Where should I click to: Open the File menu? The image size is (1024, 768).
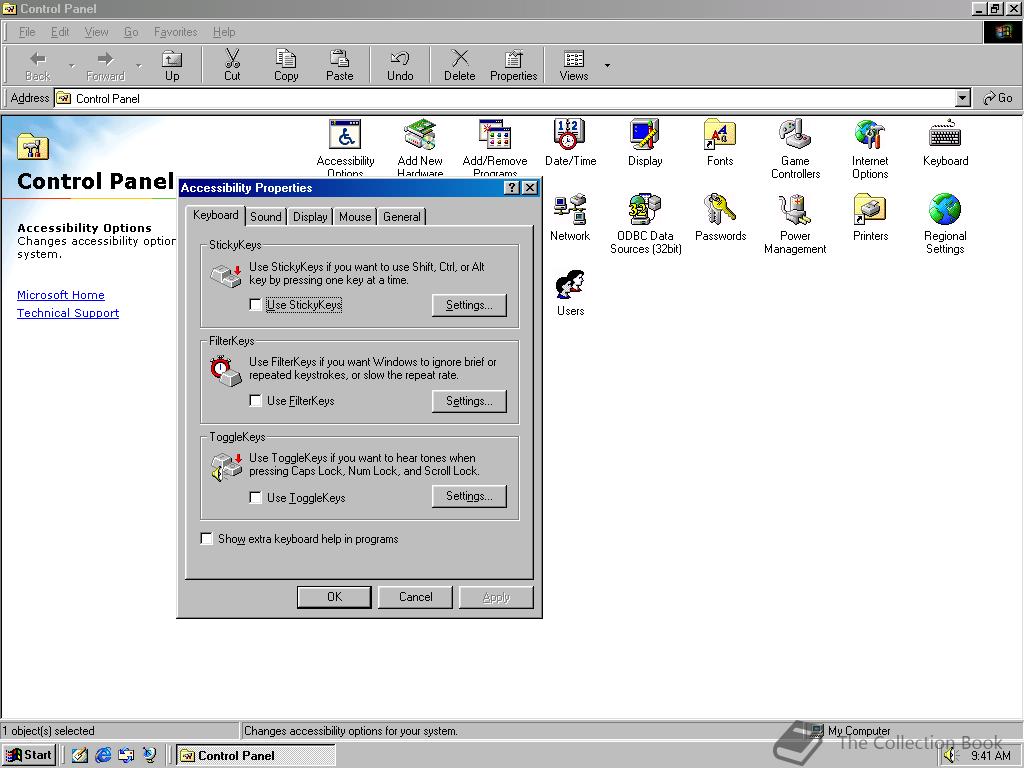click(x=27, y=32)
